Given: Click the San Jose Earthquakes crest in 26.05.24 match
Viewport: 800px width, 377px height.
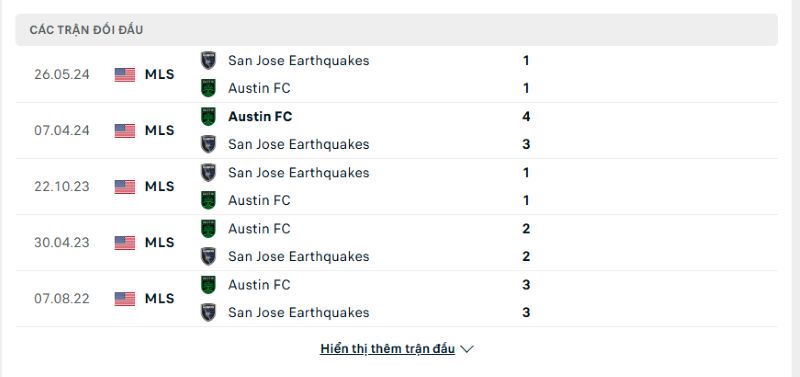Looking at the screenshot, I should pos(208,61).
